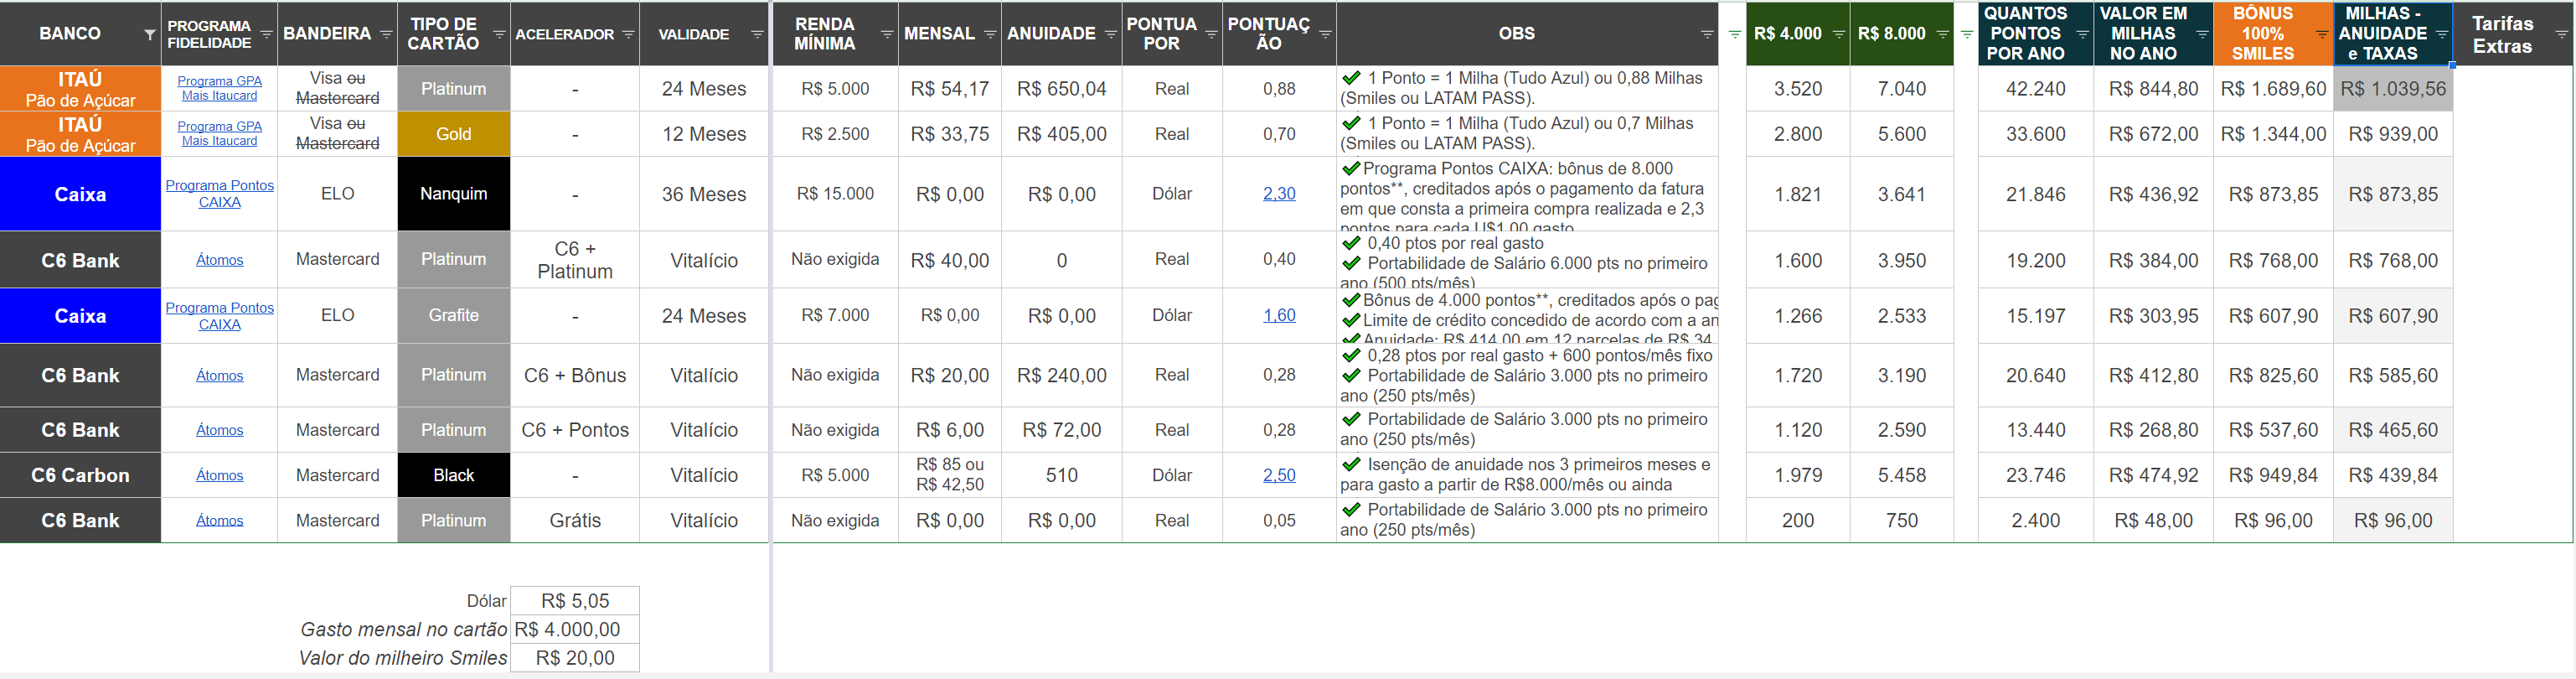Select the 510 annual fee cell
The width and height of the screenshot is (2576, 679).
(1062, 475)
